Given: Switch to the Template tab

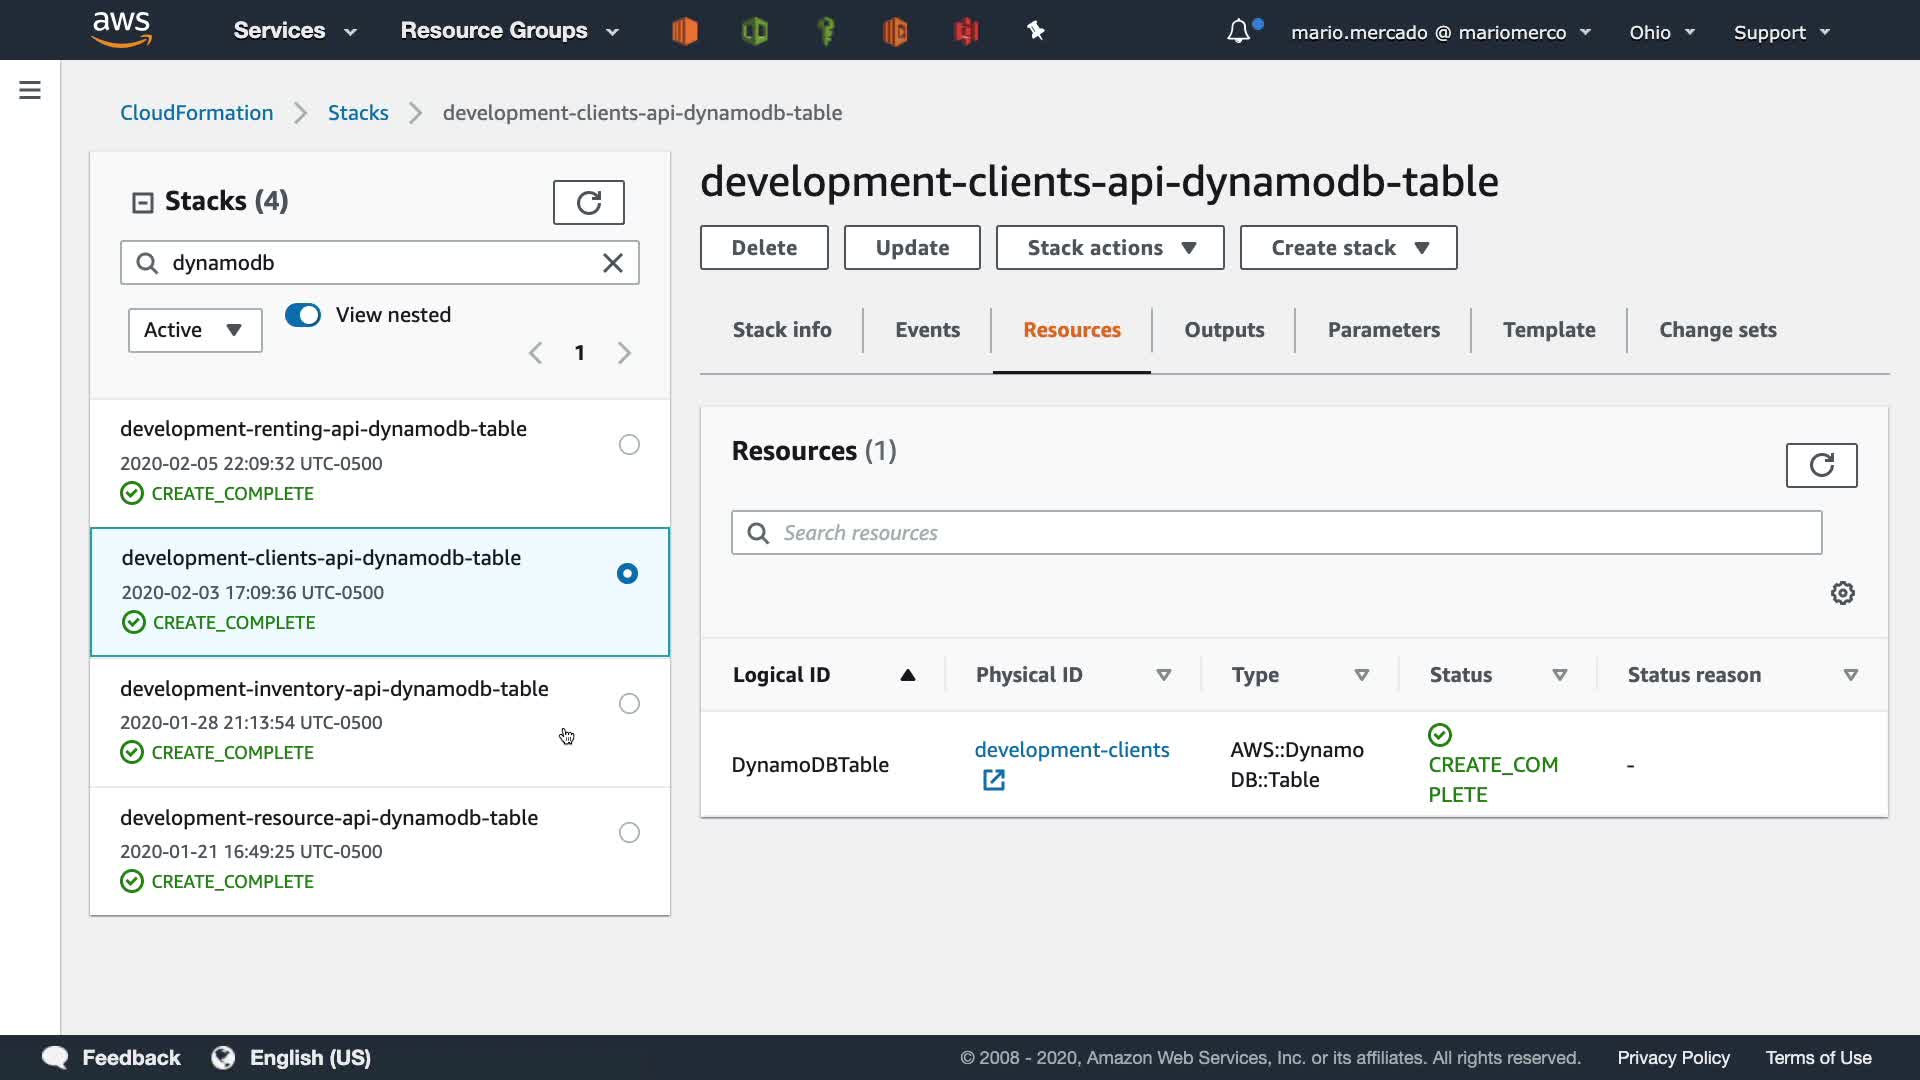Looking at the screenshot, I should pyautogui.click(x=1548, y=330).
